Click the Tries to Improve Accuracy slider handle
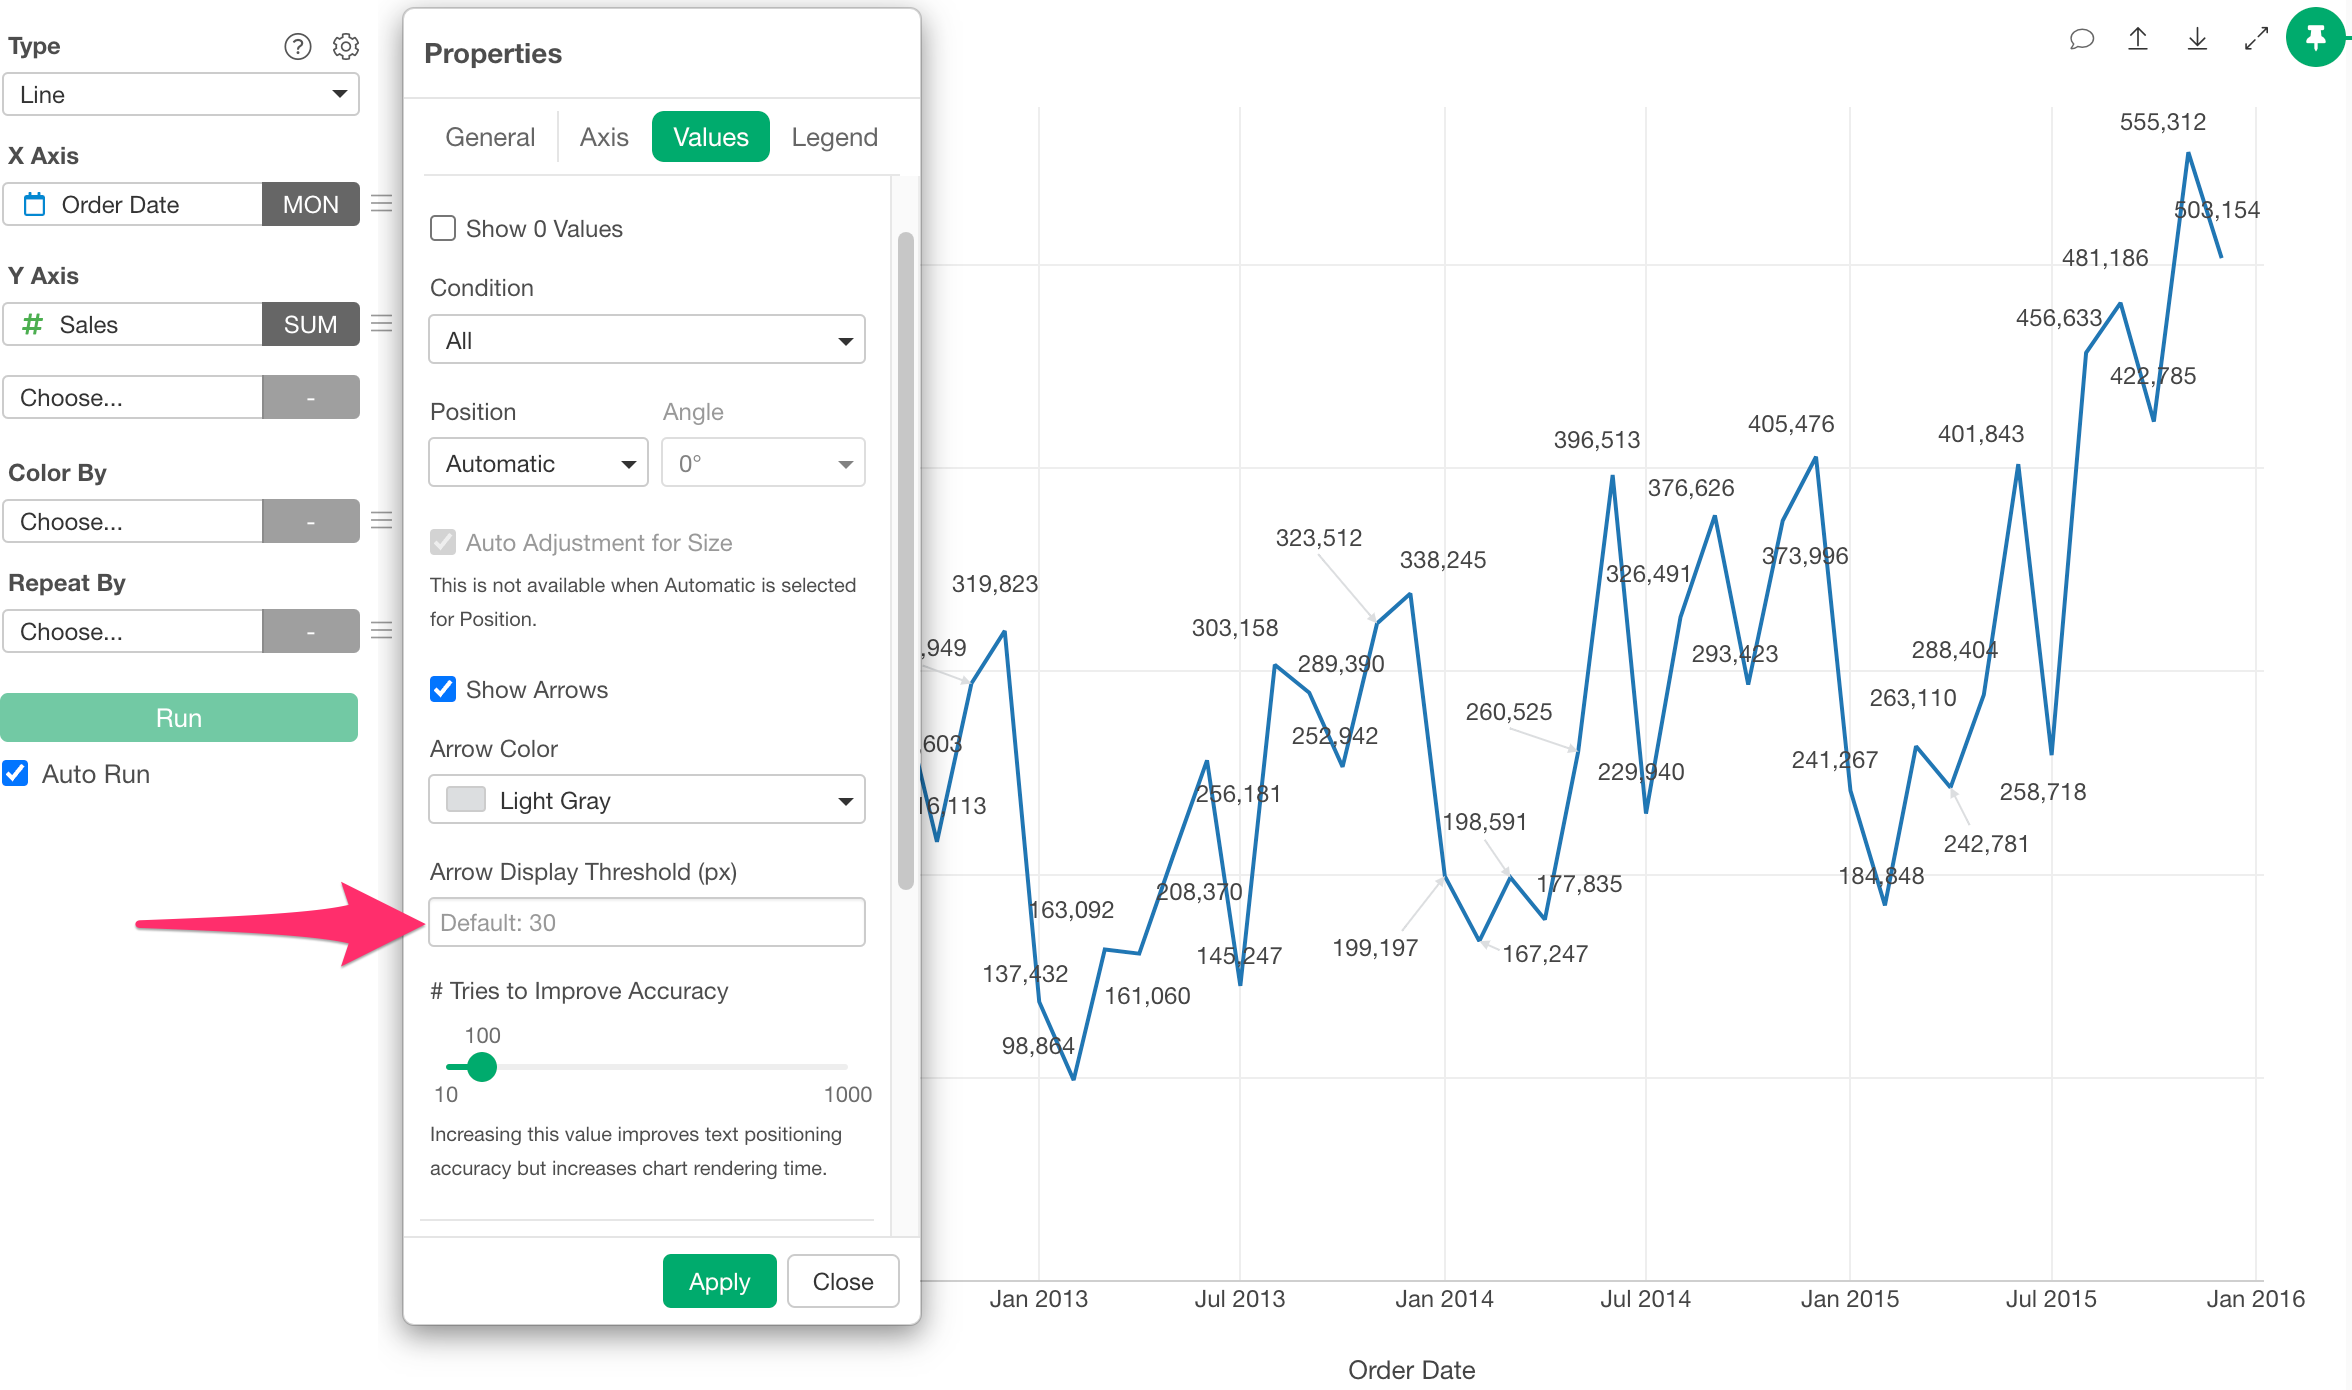The image size is (2352, 1390). point(482,1067)
